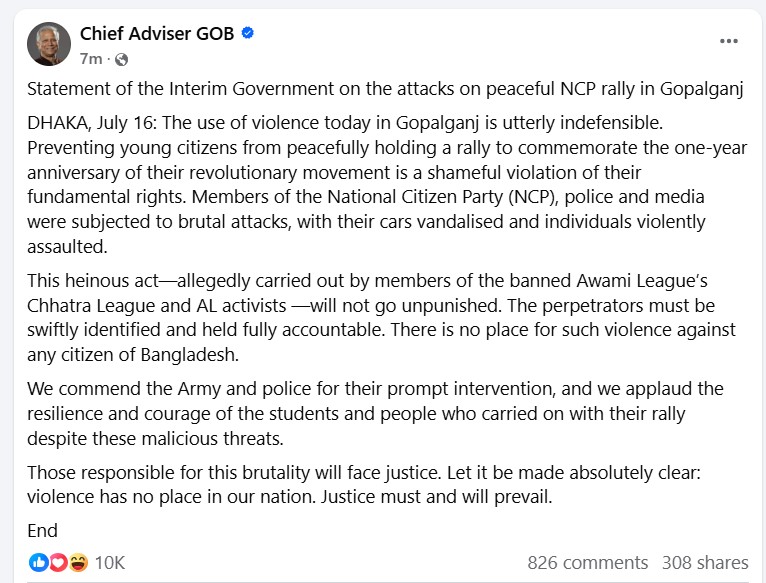View the 10K reactions list
This screenshot has width=766, height=583.
(110, 562)
